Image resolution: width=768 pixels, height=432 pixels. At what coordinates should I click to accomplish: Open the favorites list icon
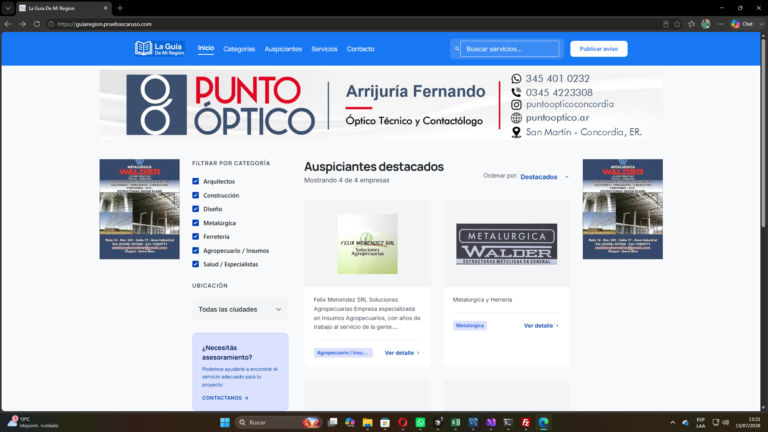tap(692, 24)
